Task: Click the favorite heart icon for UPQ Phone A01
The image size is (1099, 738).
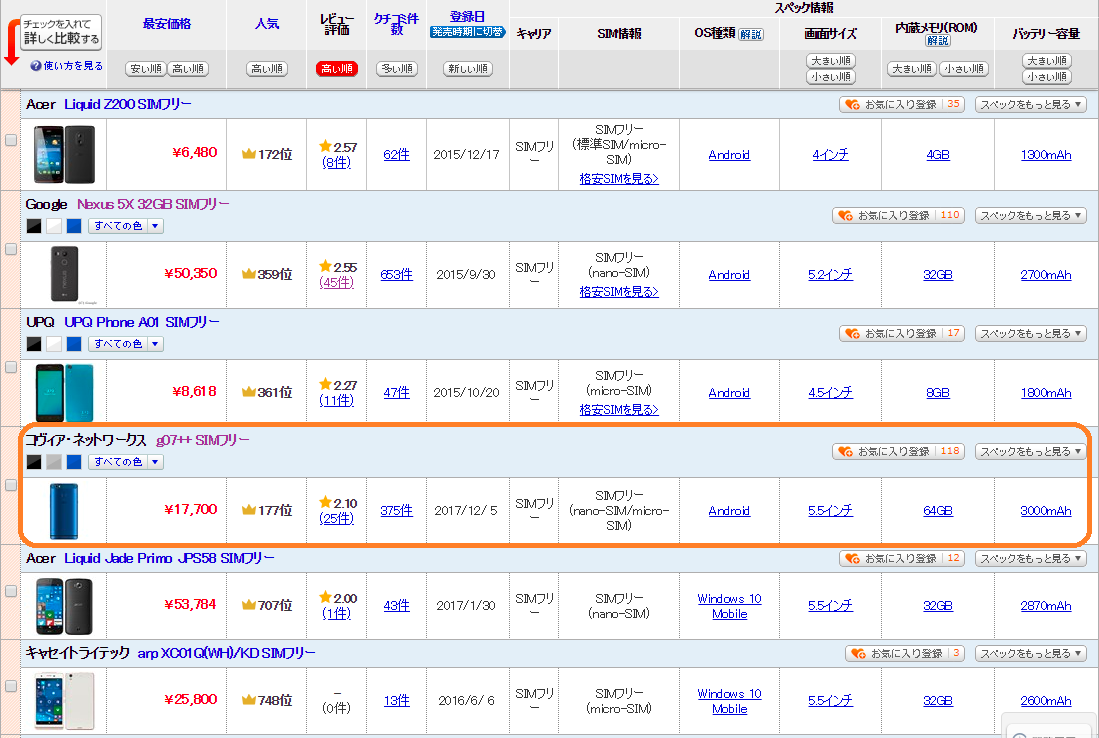Action: pos(852,333)
